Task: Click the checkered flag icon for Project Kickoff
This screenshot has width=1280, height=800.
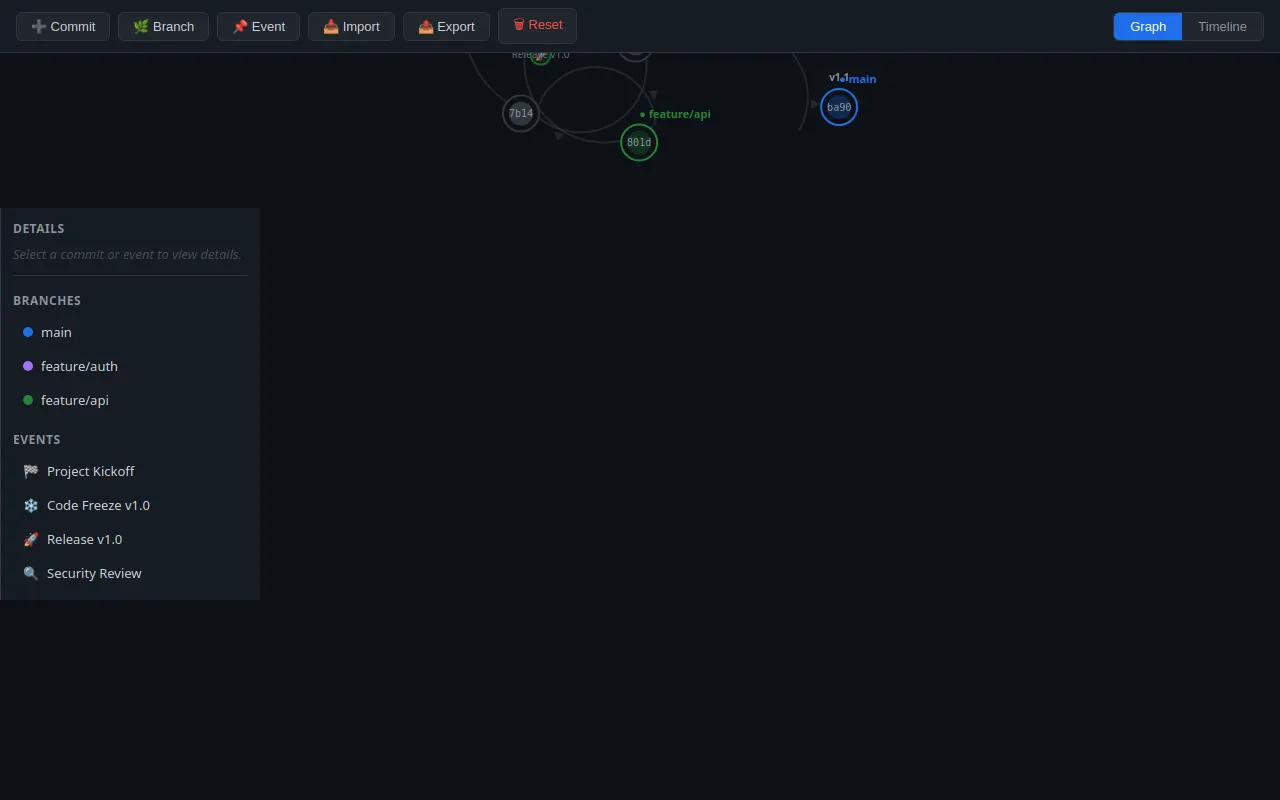Action: 30,471
